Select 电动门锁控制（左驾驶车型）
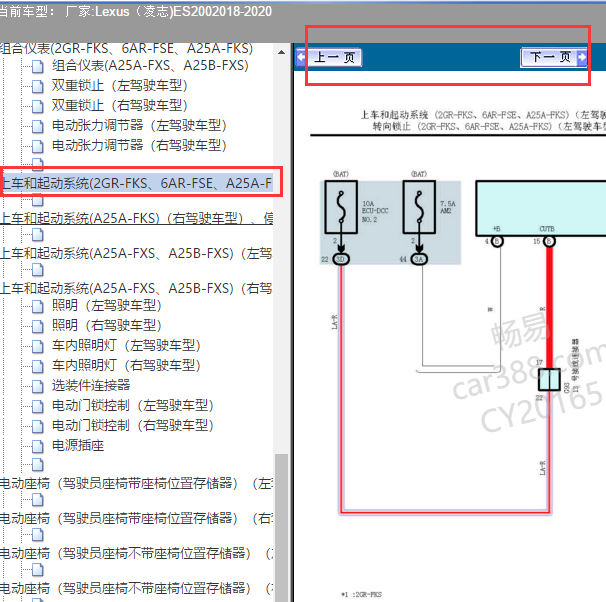The image size is (606, 602). click(133, 405)
